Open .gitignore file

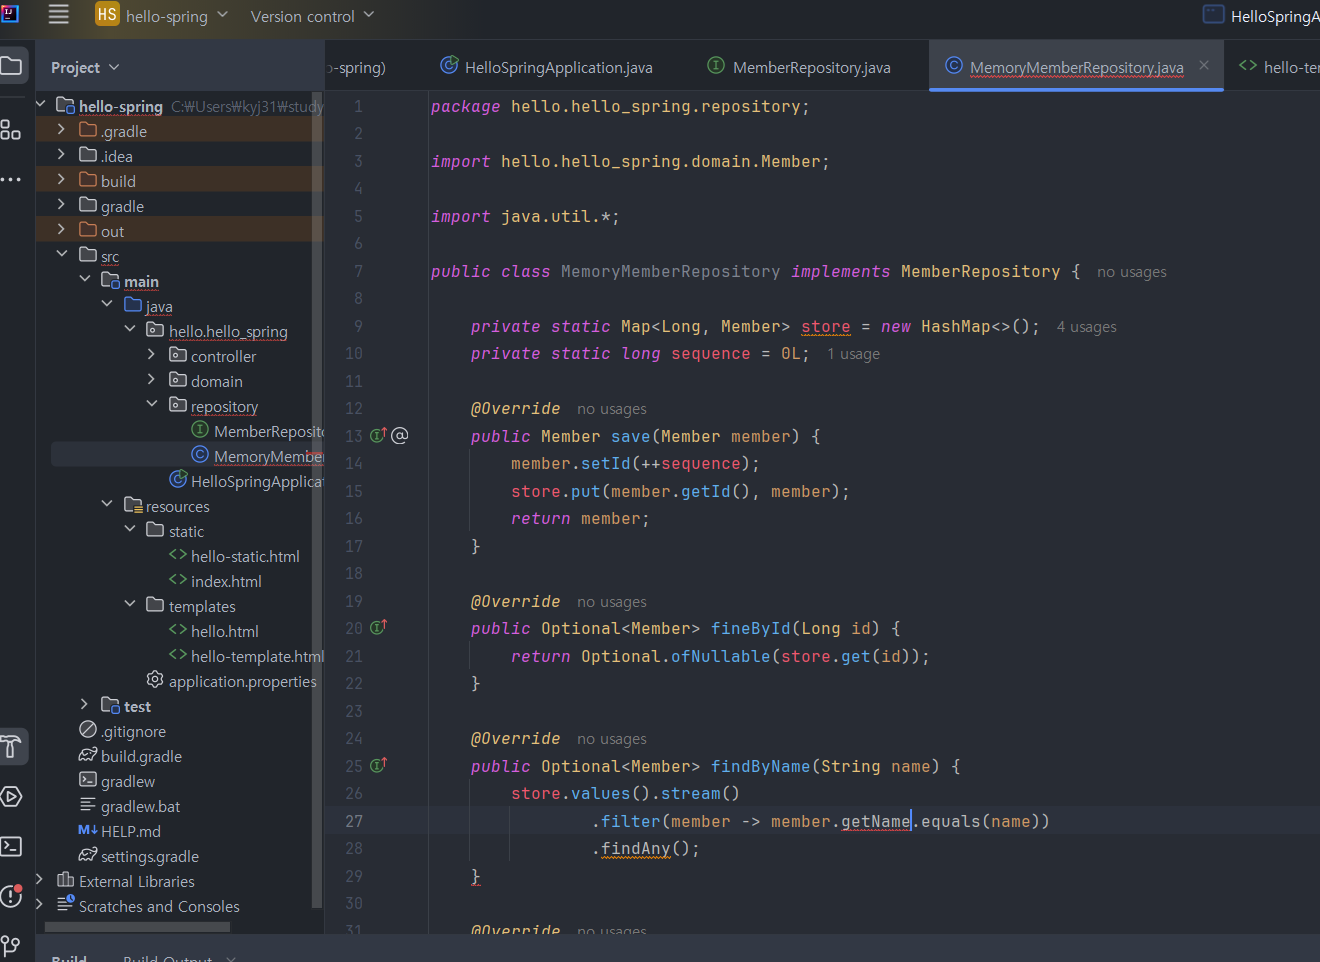pos(122,731)
